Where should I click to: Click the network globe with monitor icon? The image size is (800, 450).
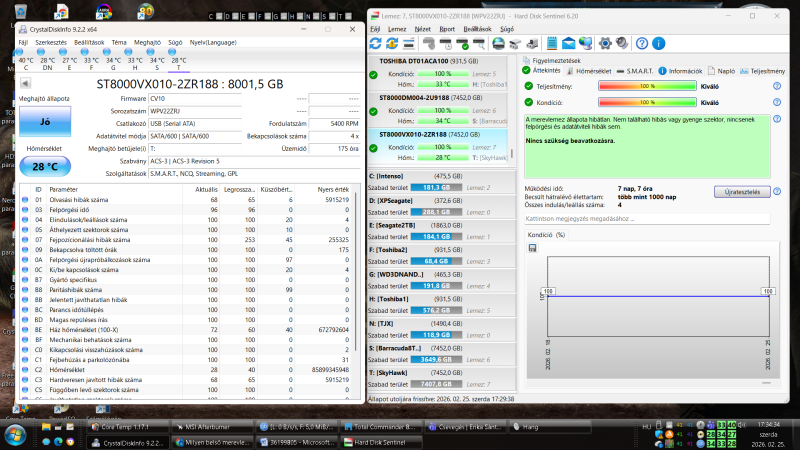[585, 44]
